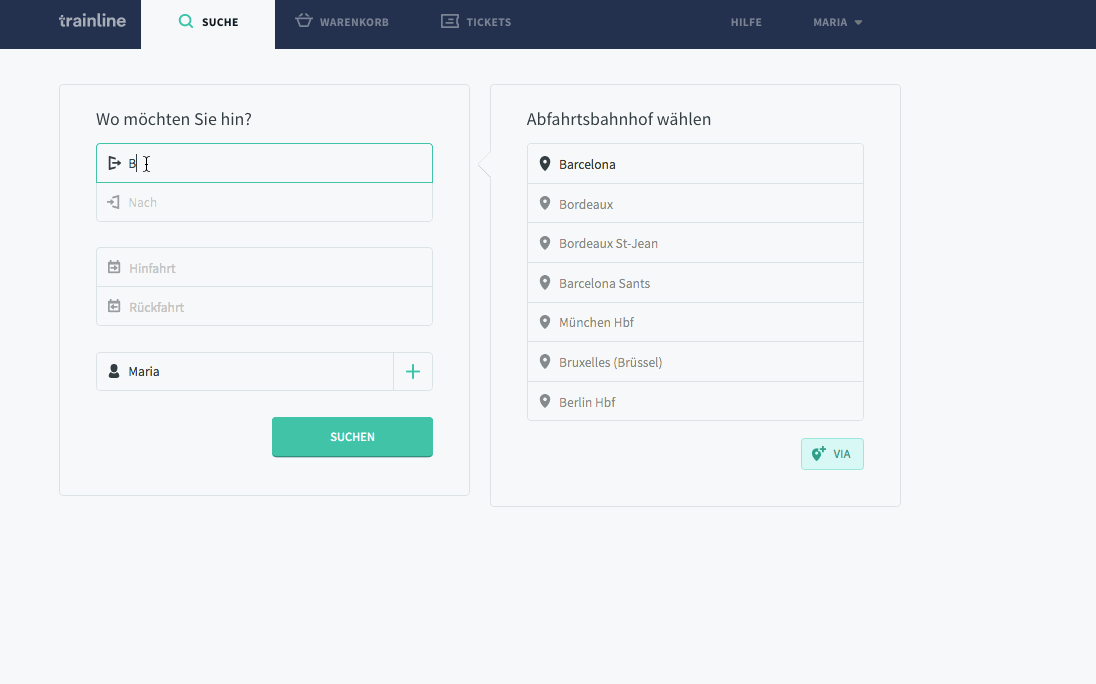Click the search magnifier icon in Suche tab
The image size is (1096, 684).
coord(185,21)
